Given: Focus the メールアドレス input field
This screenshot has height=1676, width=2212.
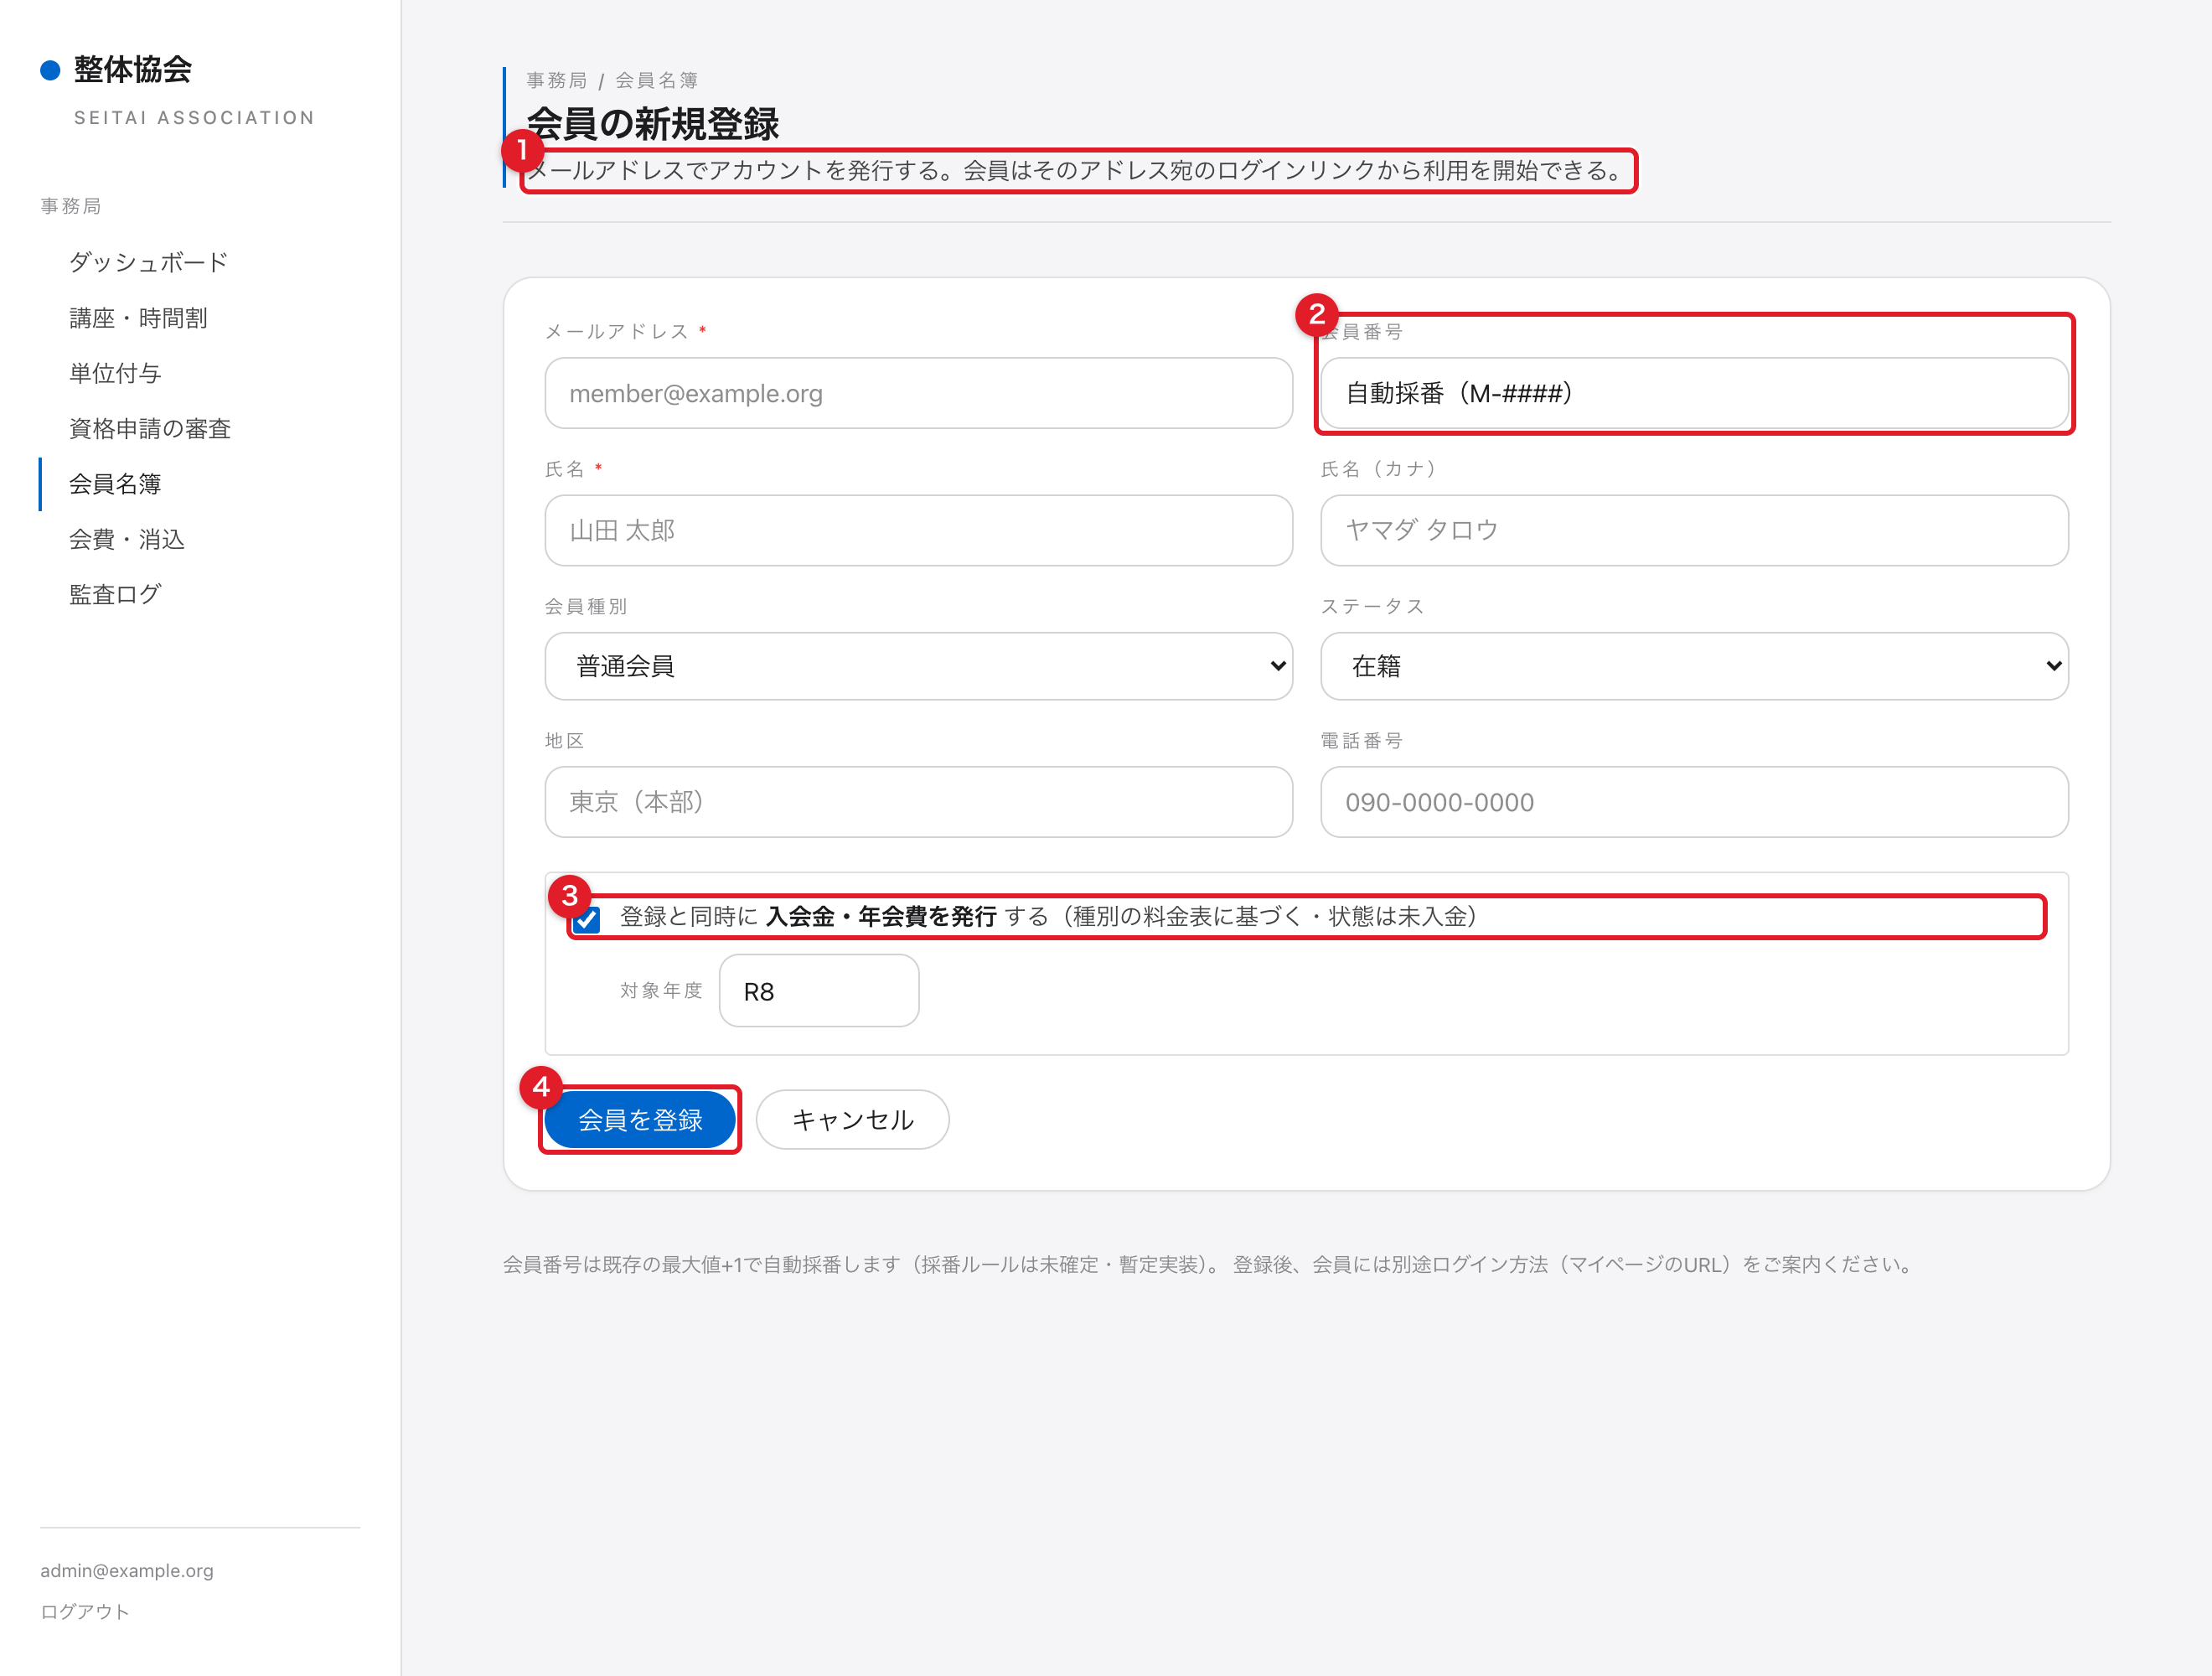Looking at the screenshot, I should [918, 393].
